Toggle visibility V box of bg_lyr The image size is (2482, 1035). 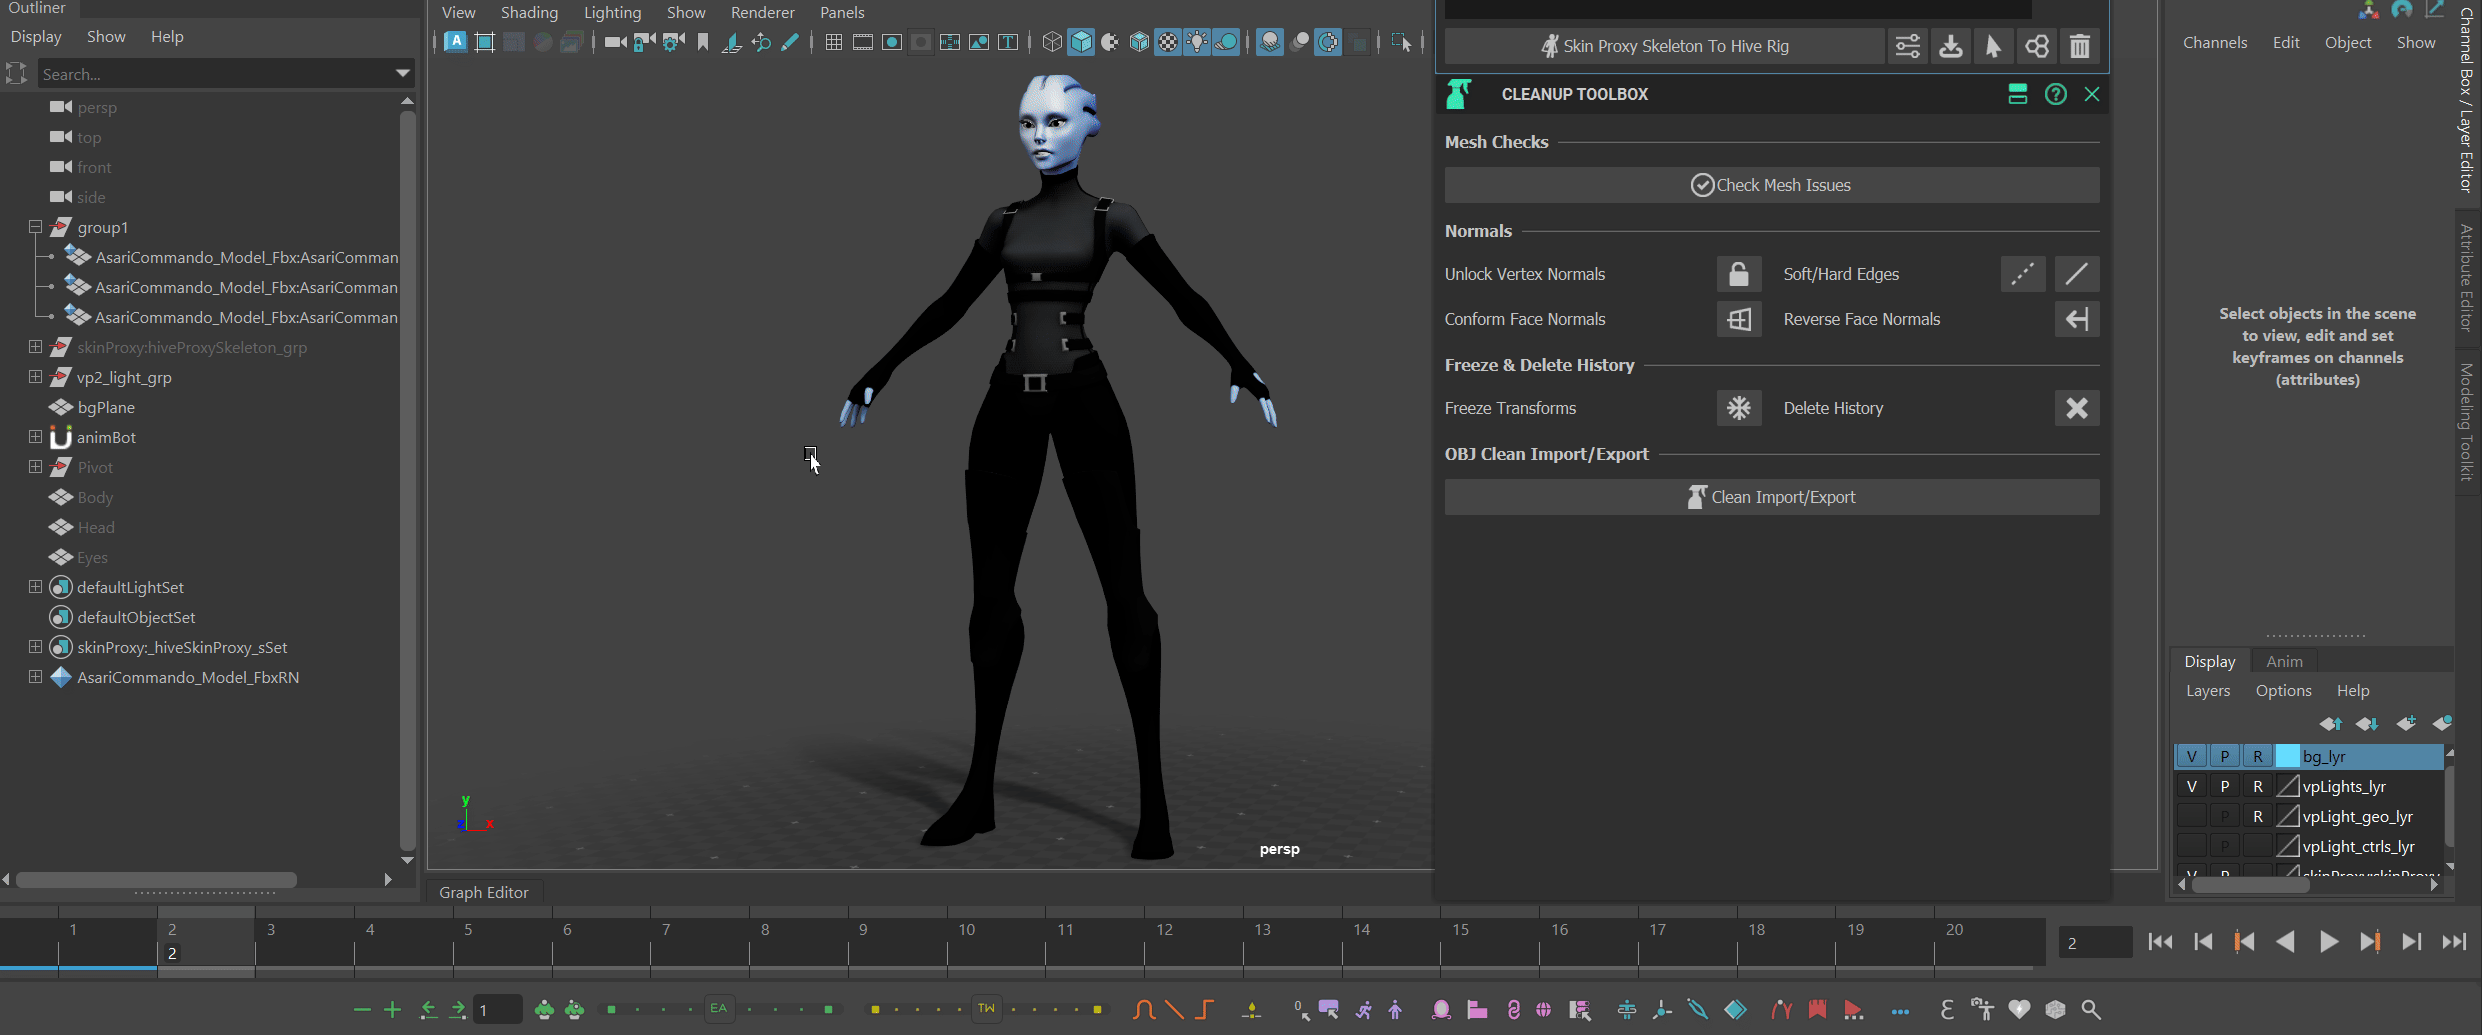(x=2191, y=756)
